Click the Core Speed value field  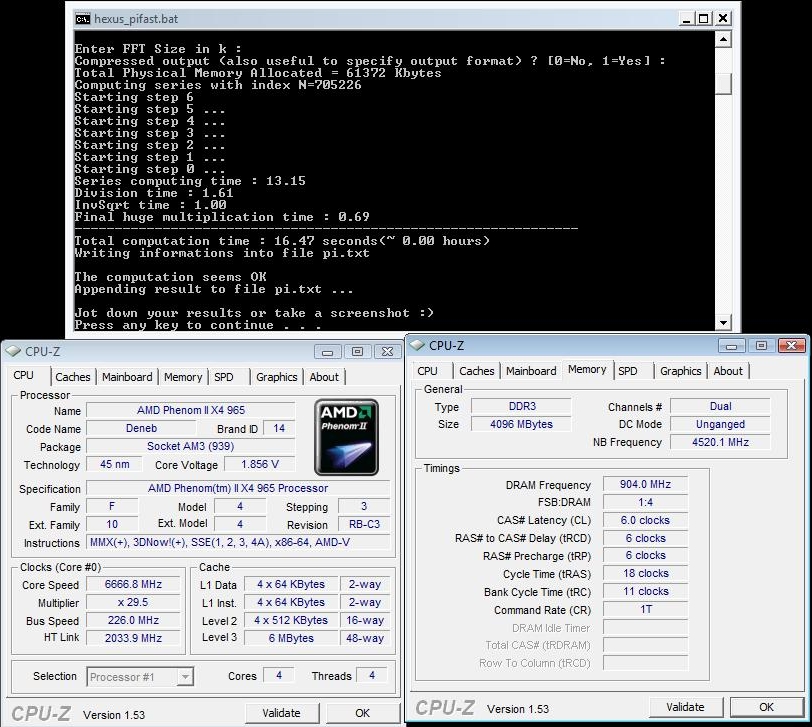(134, 585)
